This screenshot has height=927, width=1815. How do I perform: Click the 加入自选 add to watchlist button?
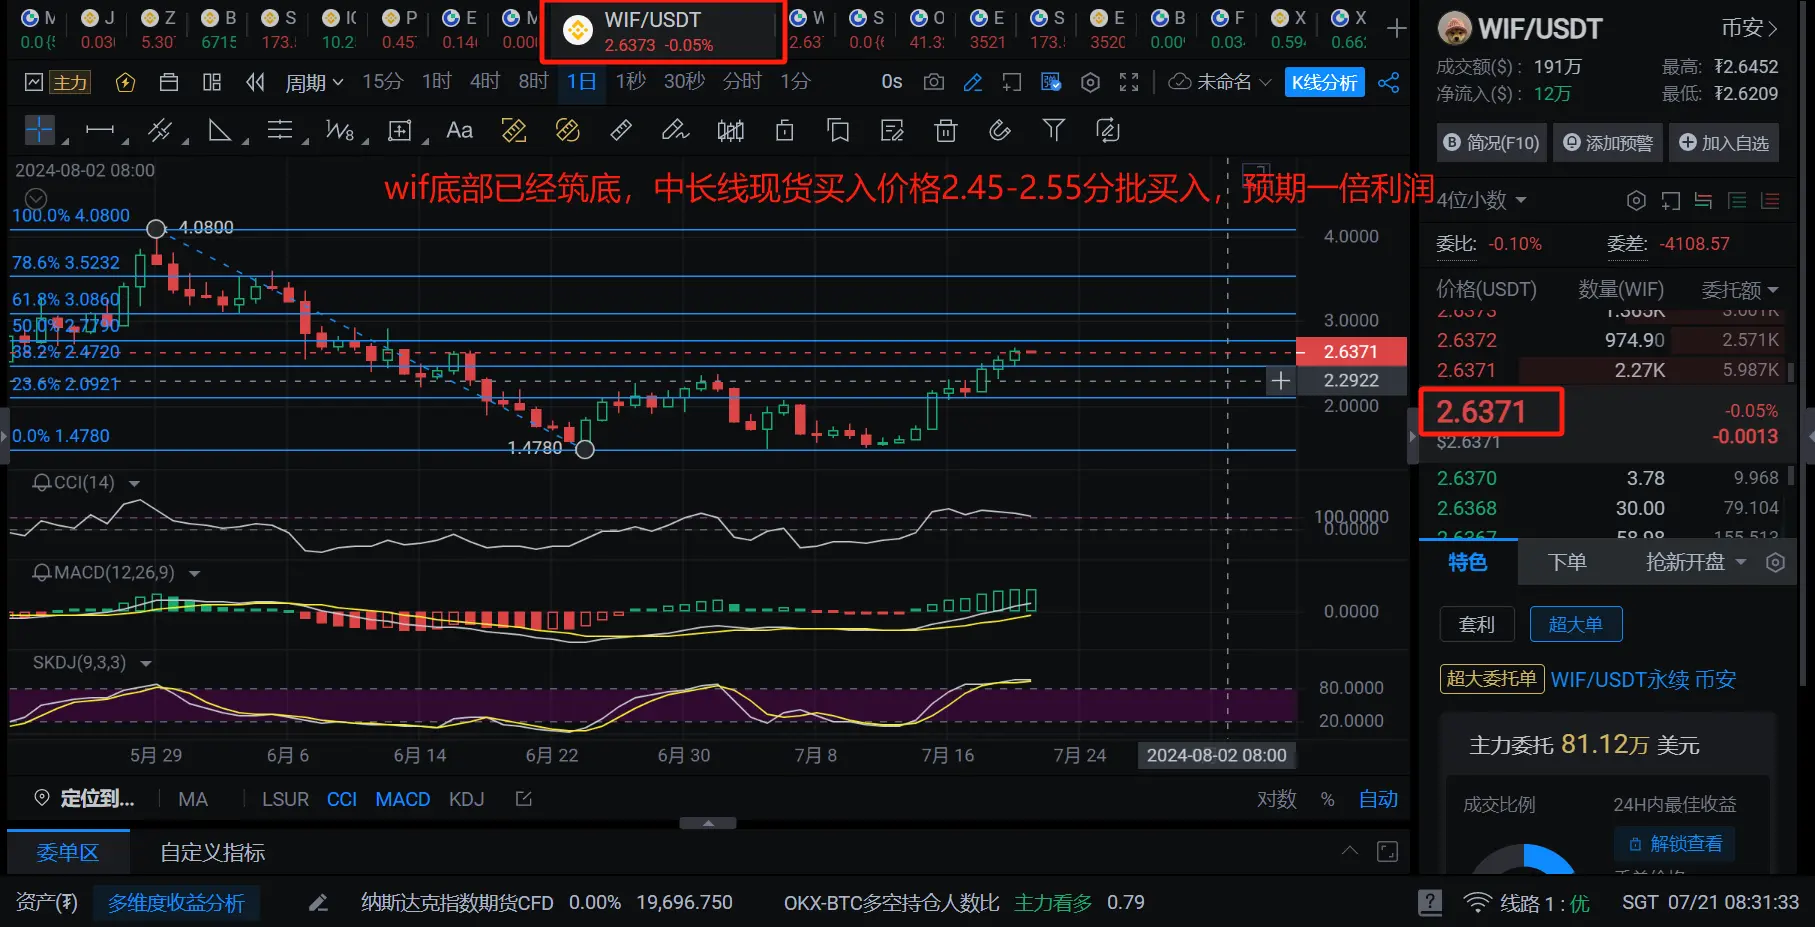point(1723,143)
